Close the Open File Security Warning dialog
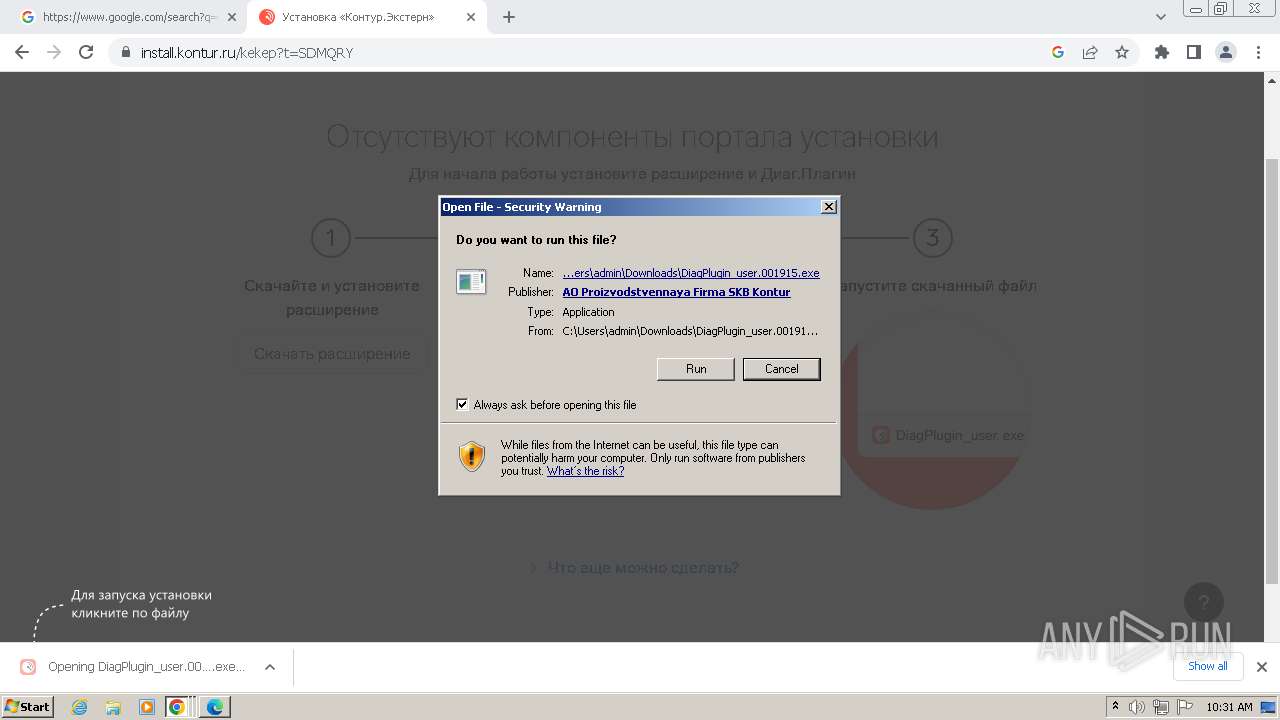Image resolution: width=1280 pixels, height=720 pixels. 828,207
